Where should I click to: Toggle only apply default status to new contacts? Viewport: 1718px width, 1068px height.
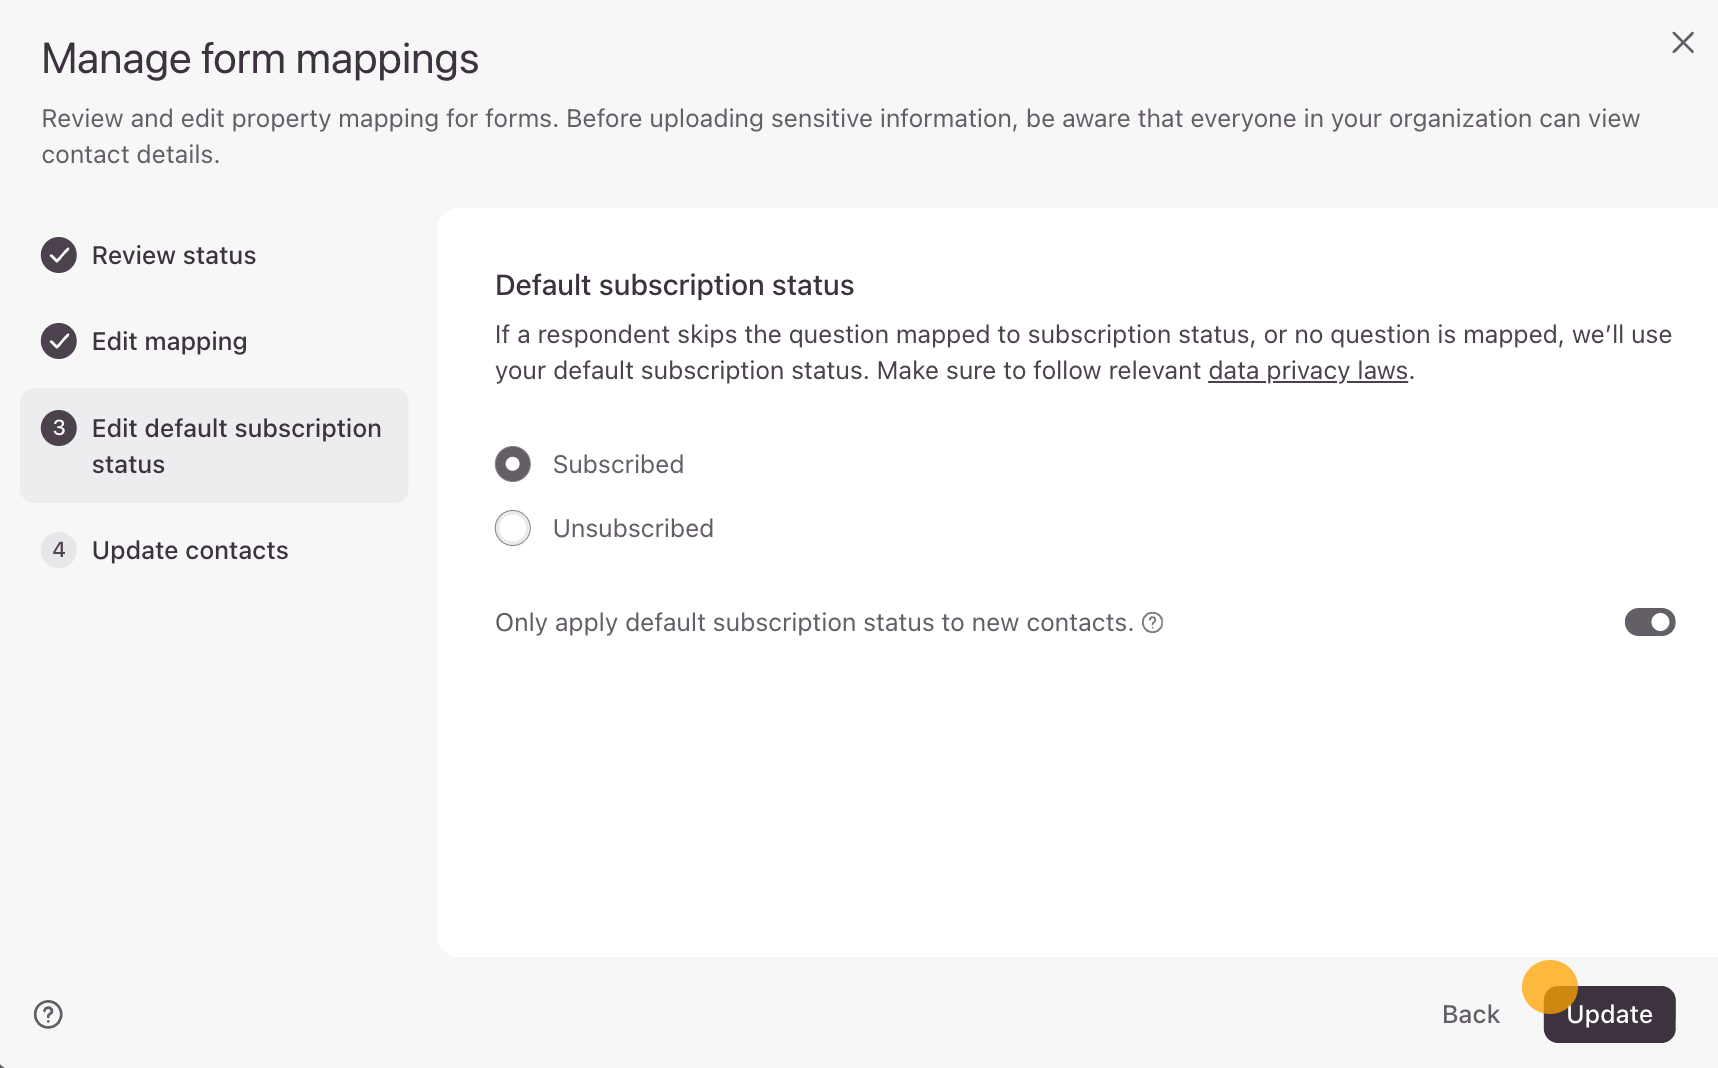click(x=1649, y=622)
